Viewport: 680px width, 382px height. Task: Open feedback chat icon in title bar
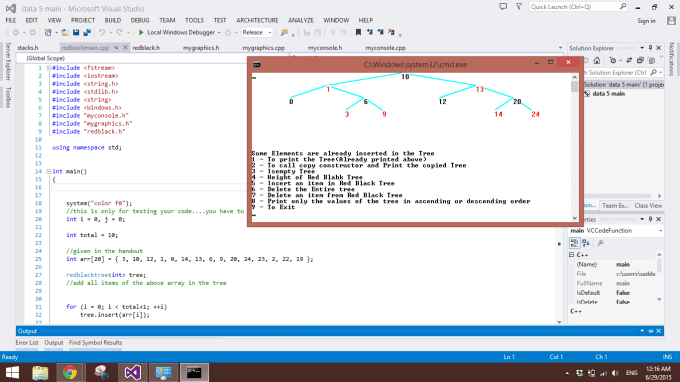point(503,7)
